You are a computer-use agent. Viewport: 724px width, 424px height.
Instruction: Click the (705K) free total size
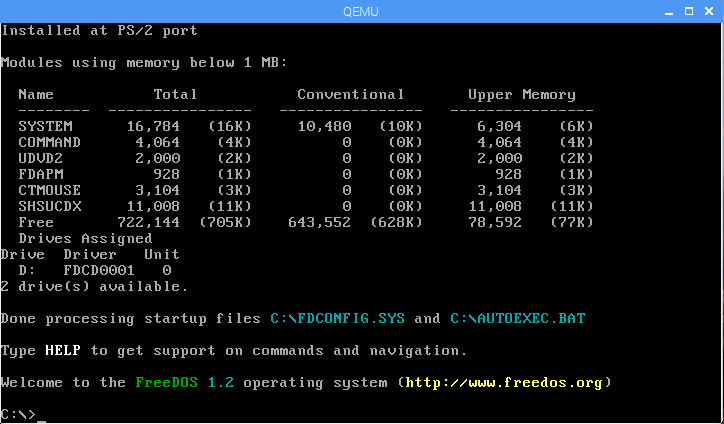coord(225,223)
